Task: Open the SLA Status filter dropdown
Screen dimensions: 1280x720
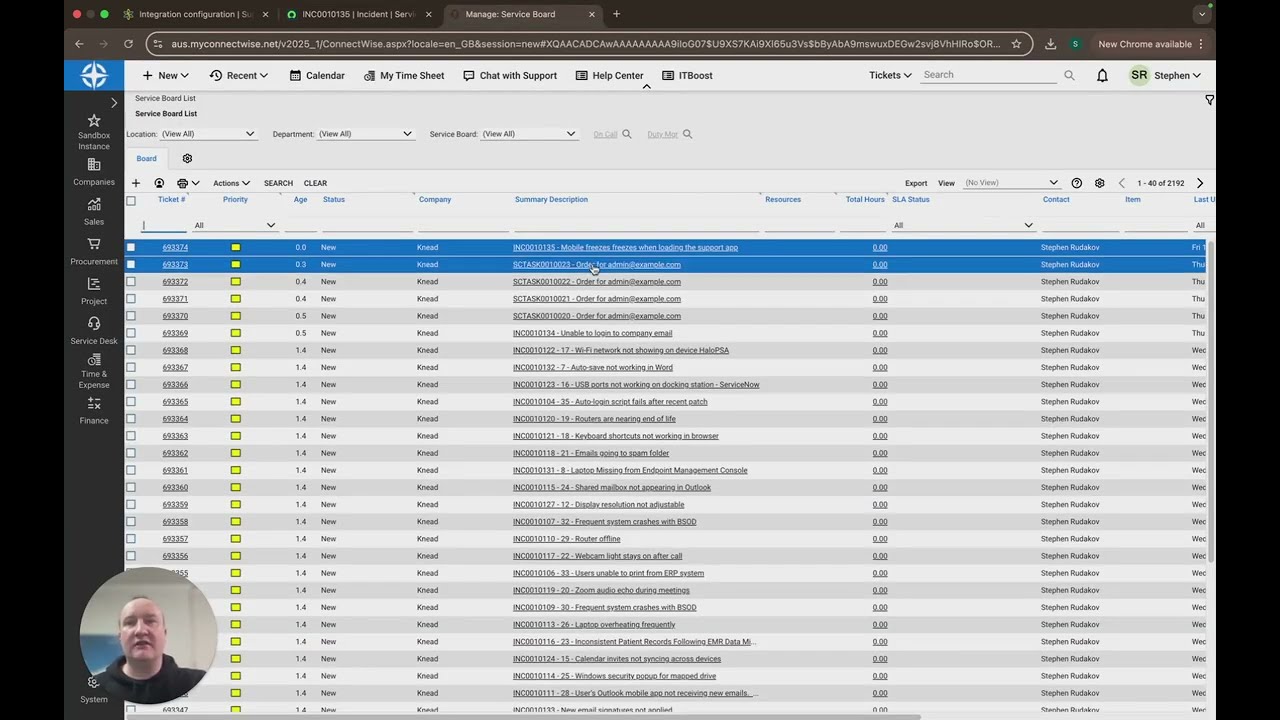Action: [963, 225]
